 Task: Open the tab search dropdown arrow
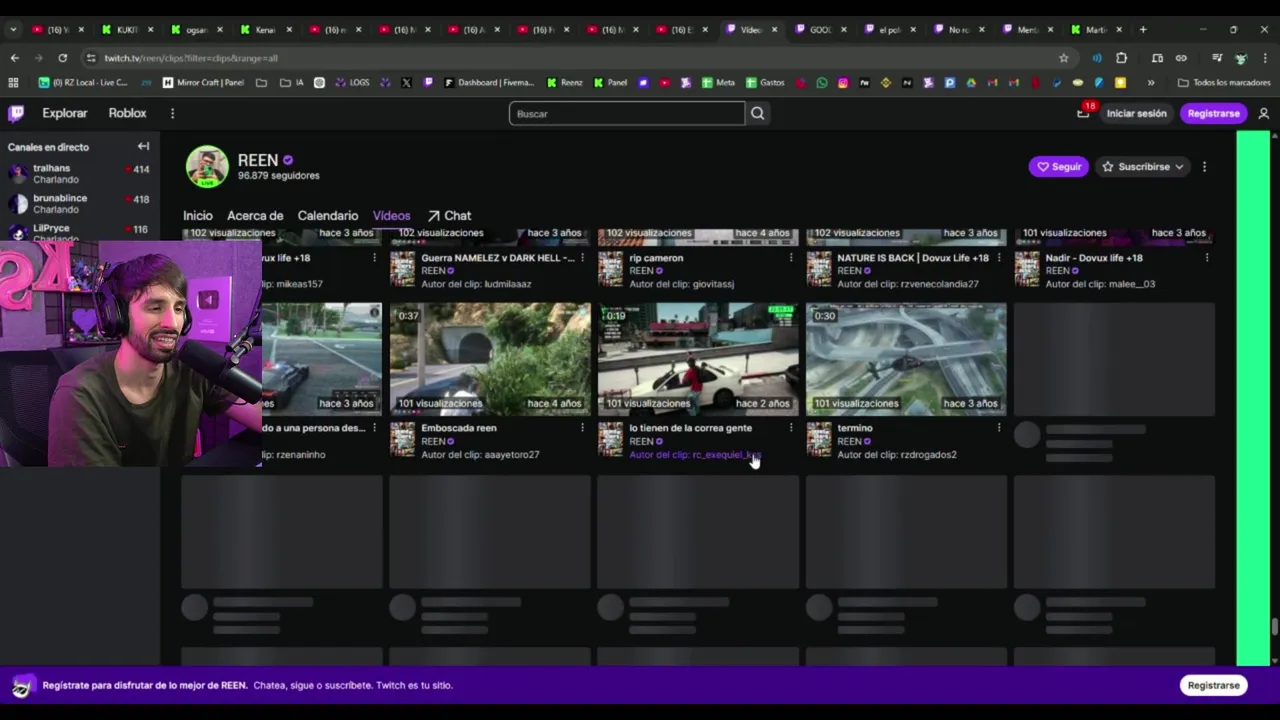[13, 30]
